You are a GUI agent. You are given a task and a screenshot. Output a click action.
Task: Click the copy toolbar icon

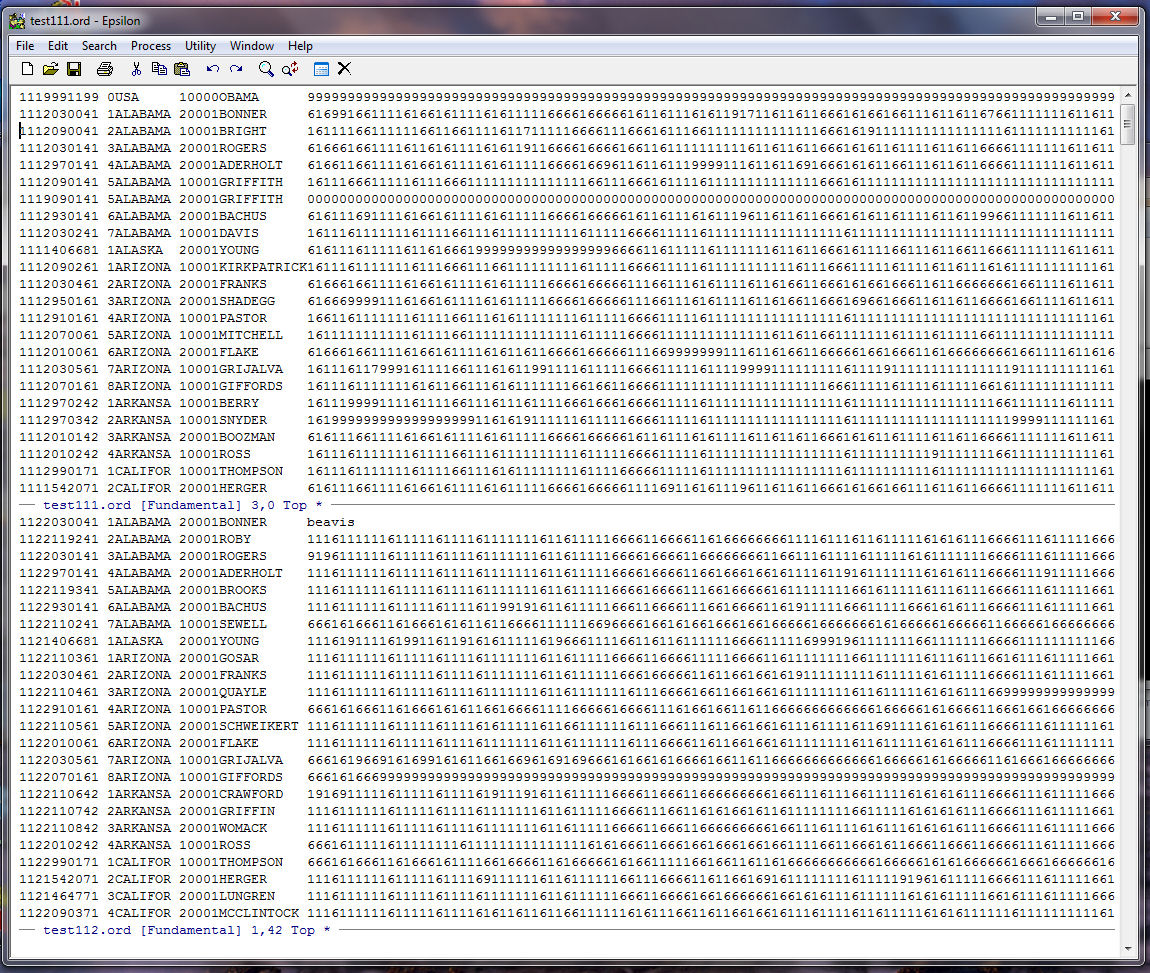(159, 69)
